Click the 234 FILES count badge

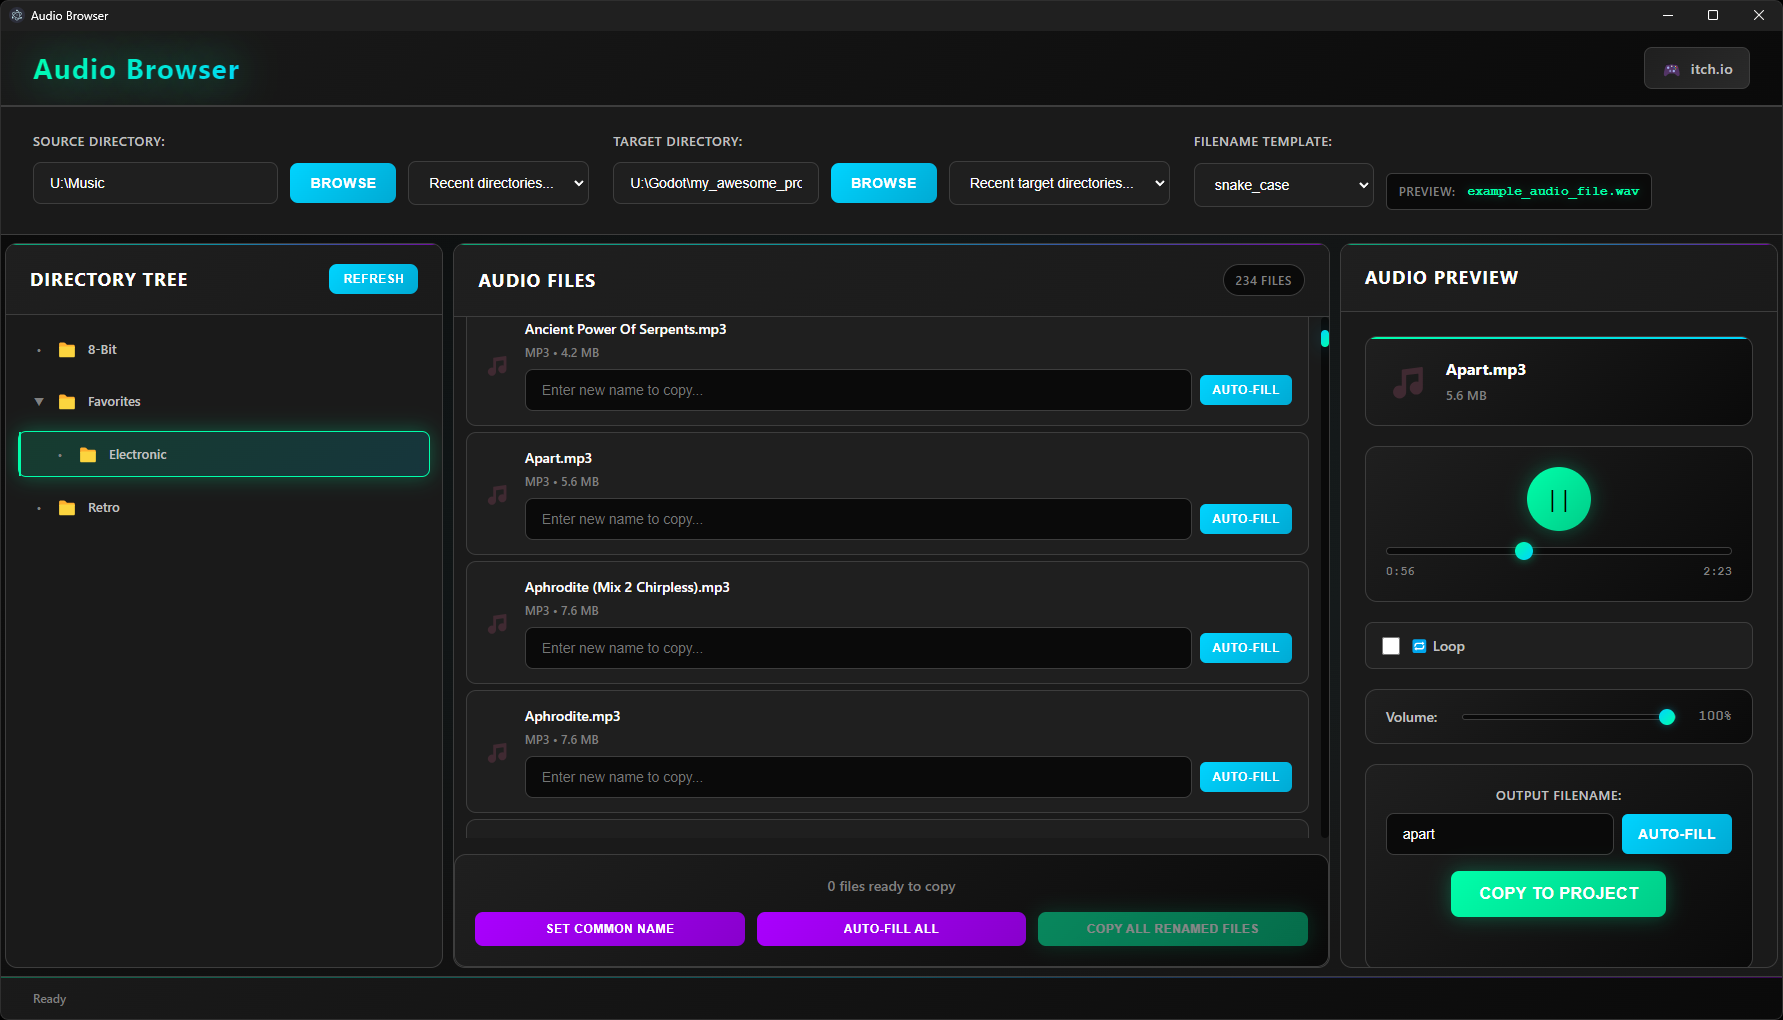(1263, 281)
